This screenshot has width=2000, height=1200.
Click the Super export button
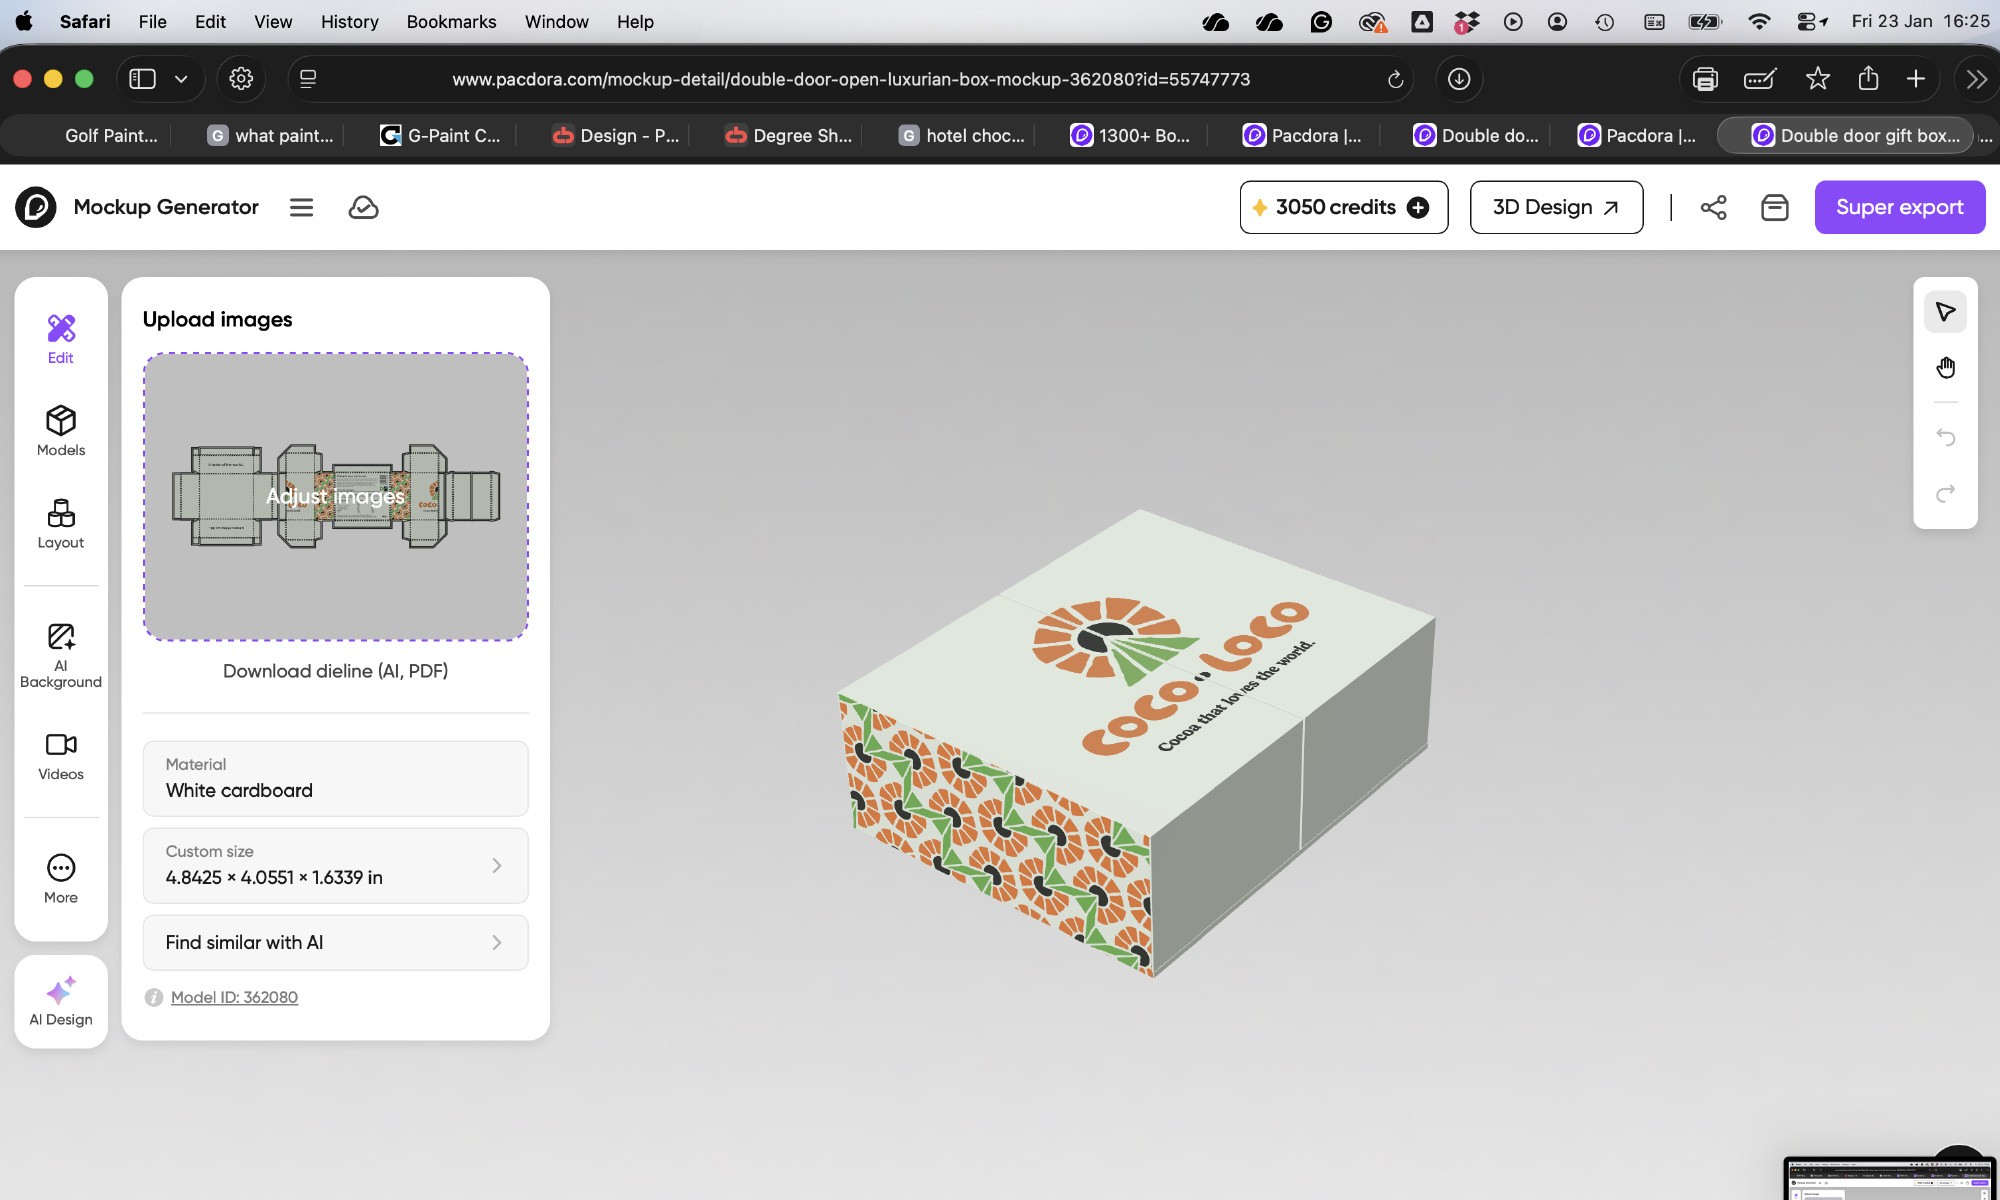pyautogui.click(x=1899, y=207)
